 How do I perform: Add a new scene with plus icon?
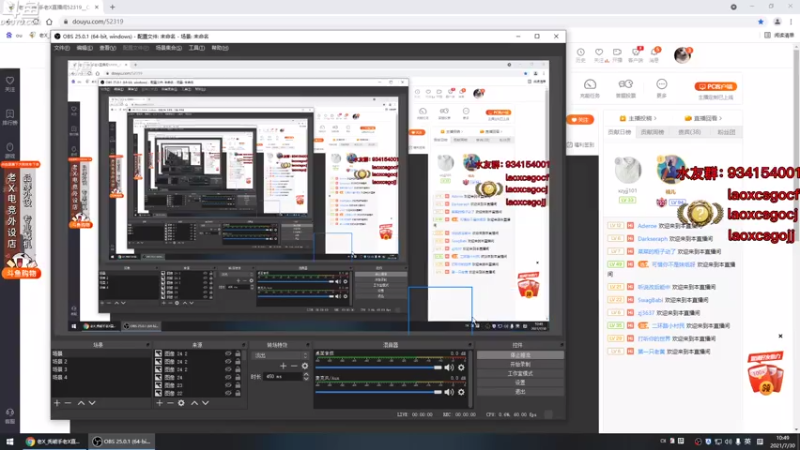57,403
